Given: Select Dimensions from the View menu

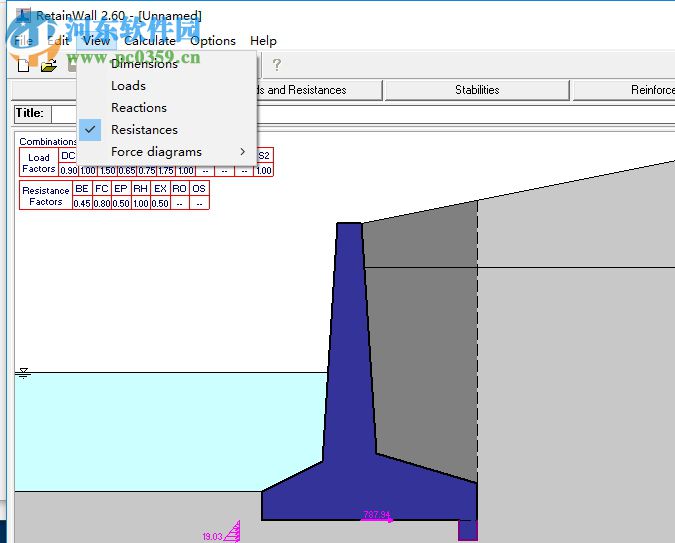Looking at the screenshot, I should [144, 64].
